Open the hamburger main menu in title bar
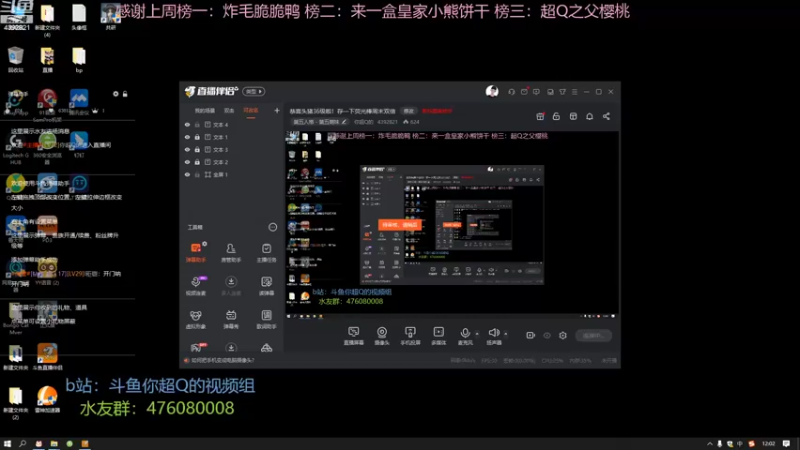 [574, 92]
